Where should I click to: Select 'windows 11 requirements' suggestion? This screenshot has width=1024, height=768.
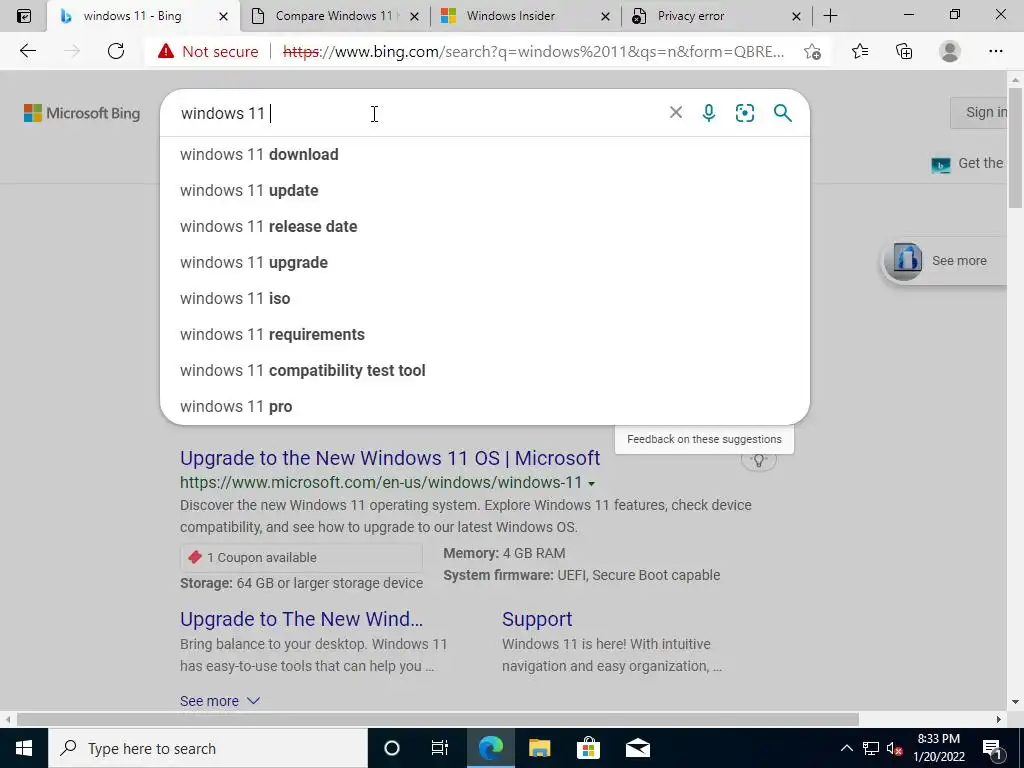pos(485,334)
